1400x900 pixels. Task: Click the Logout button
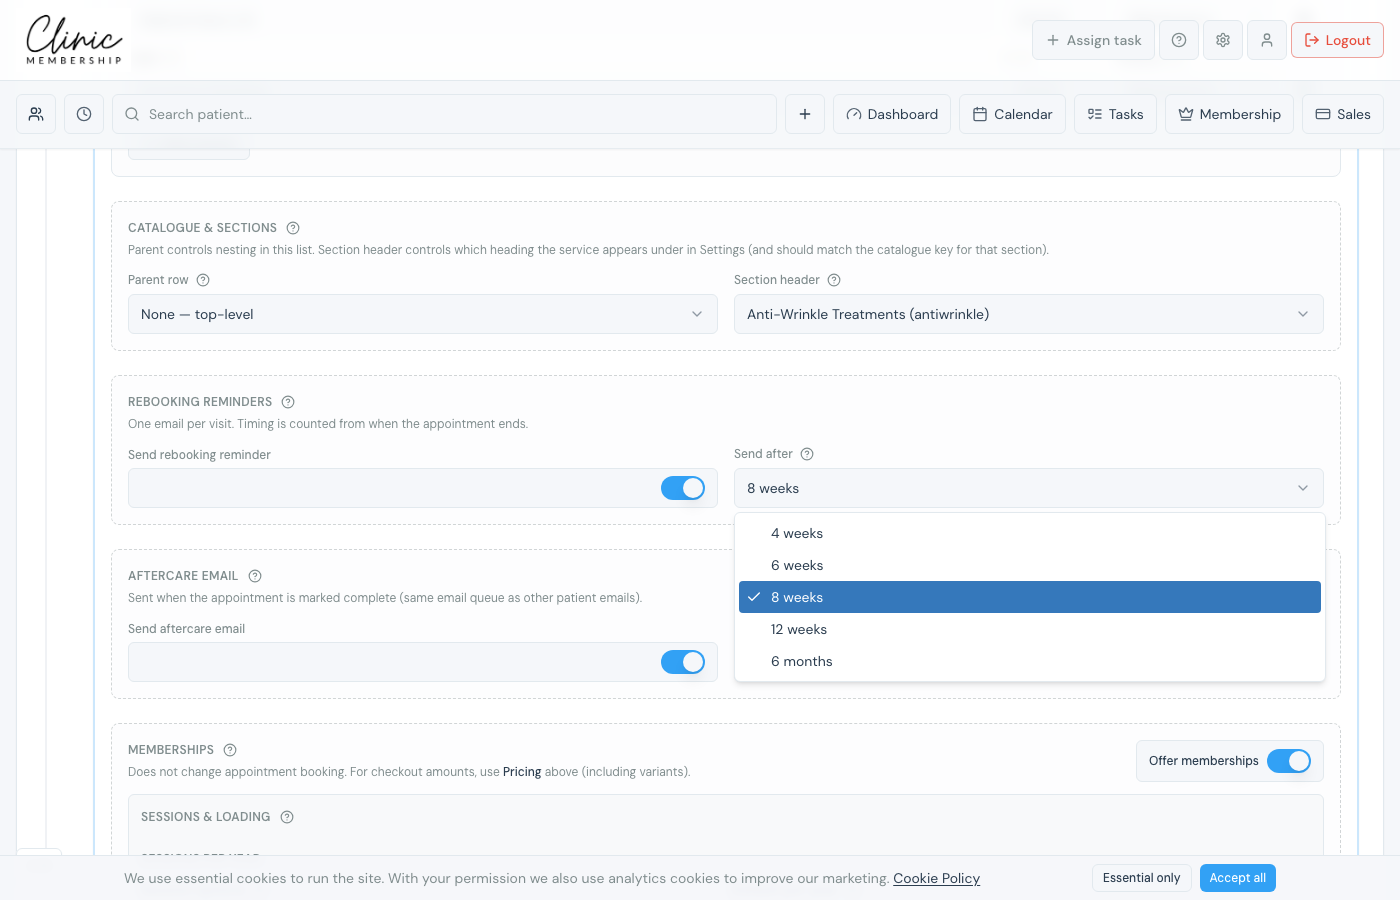[1337, 40]
